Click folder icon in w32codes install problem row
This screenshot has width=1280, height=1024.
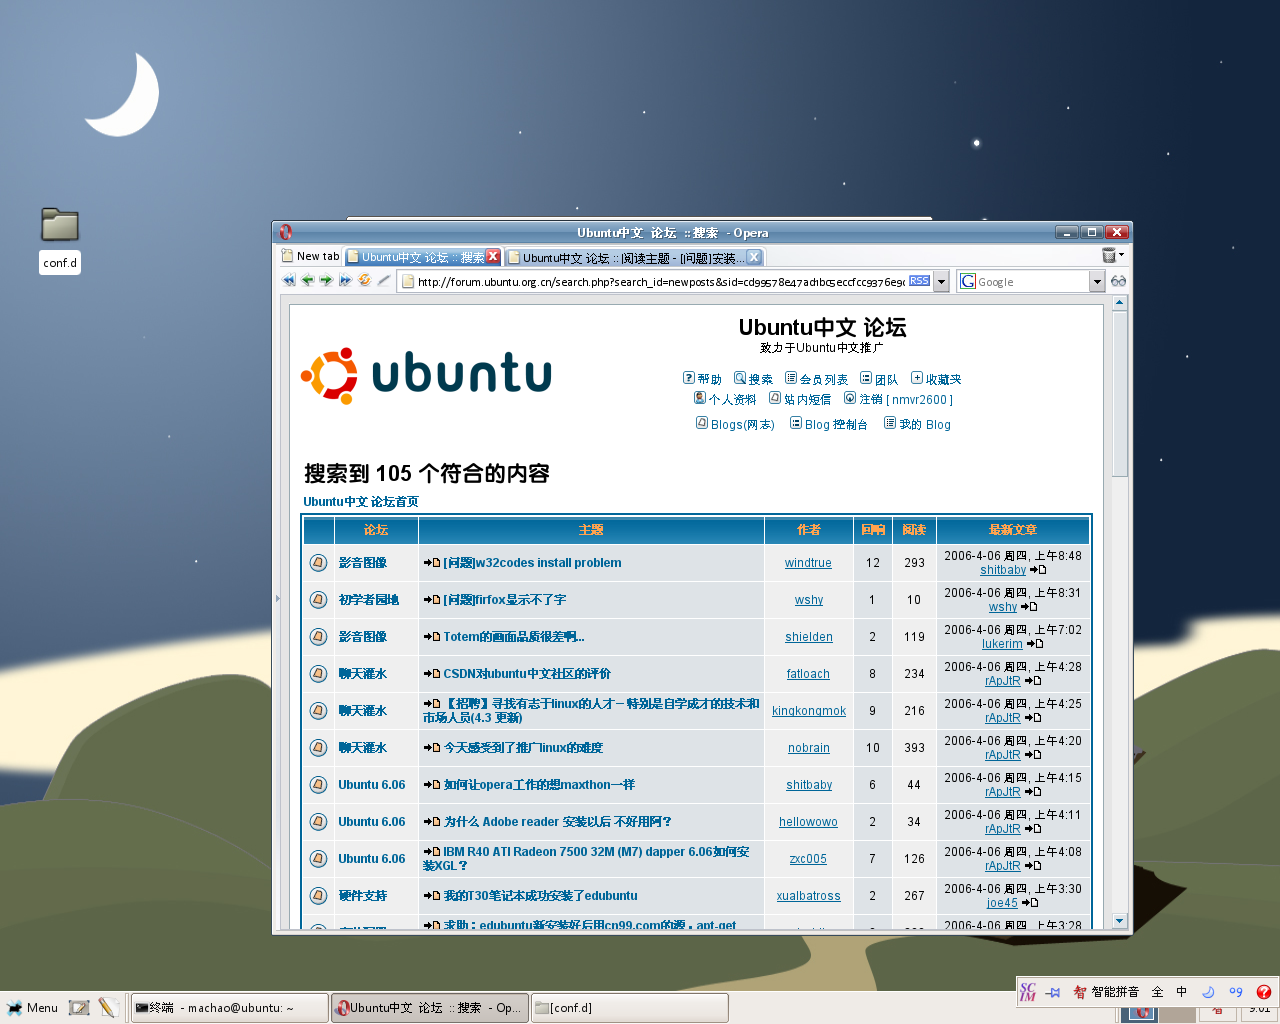point(318,563)
